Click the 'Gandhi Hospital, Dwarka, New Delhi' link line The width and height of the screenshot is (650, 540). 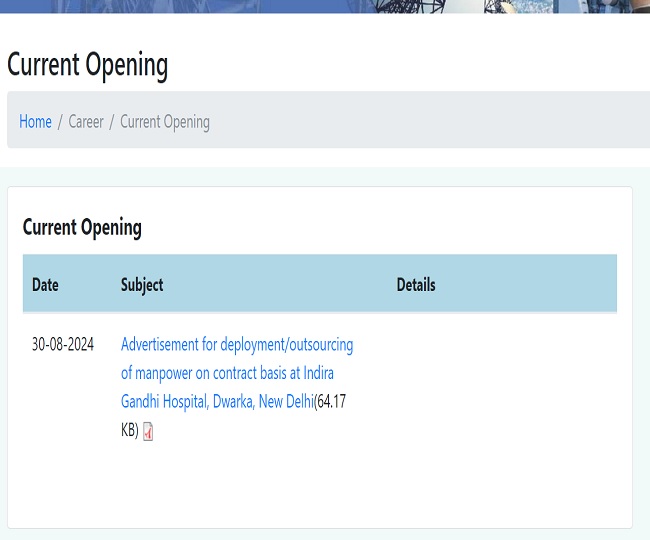click(x=217, y=402)
